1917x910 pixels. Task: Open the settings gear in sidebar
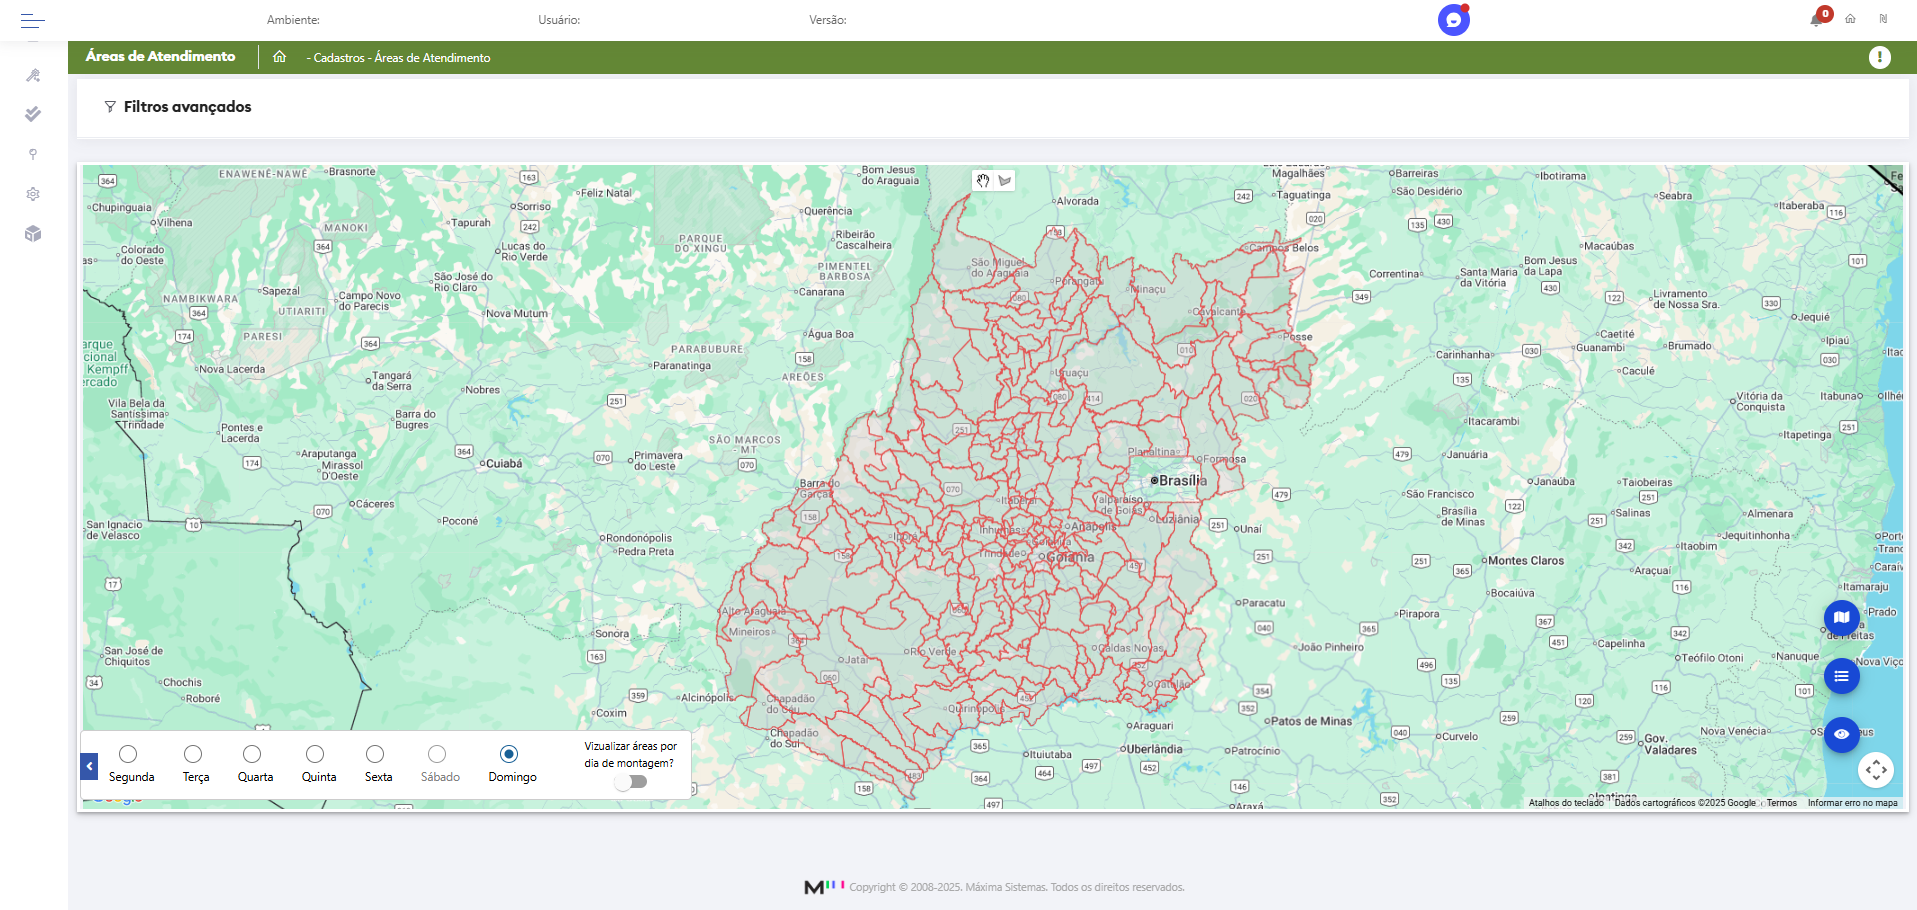click(33, 194)
